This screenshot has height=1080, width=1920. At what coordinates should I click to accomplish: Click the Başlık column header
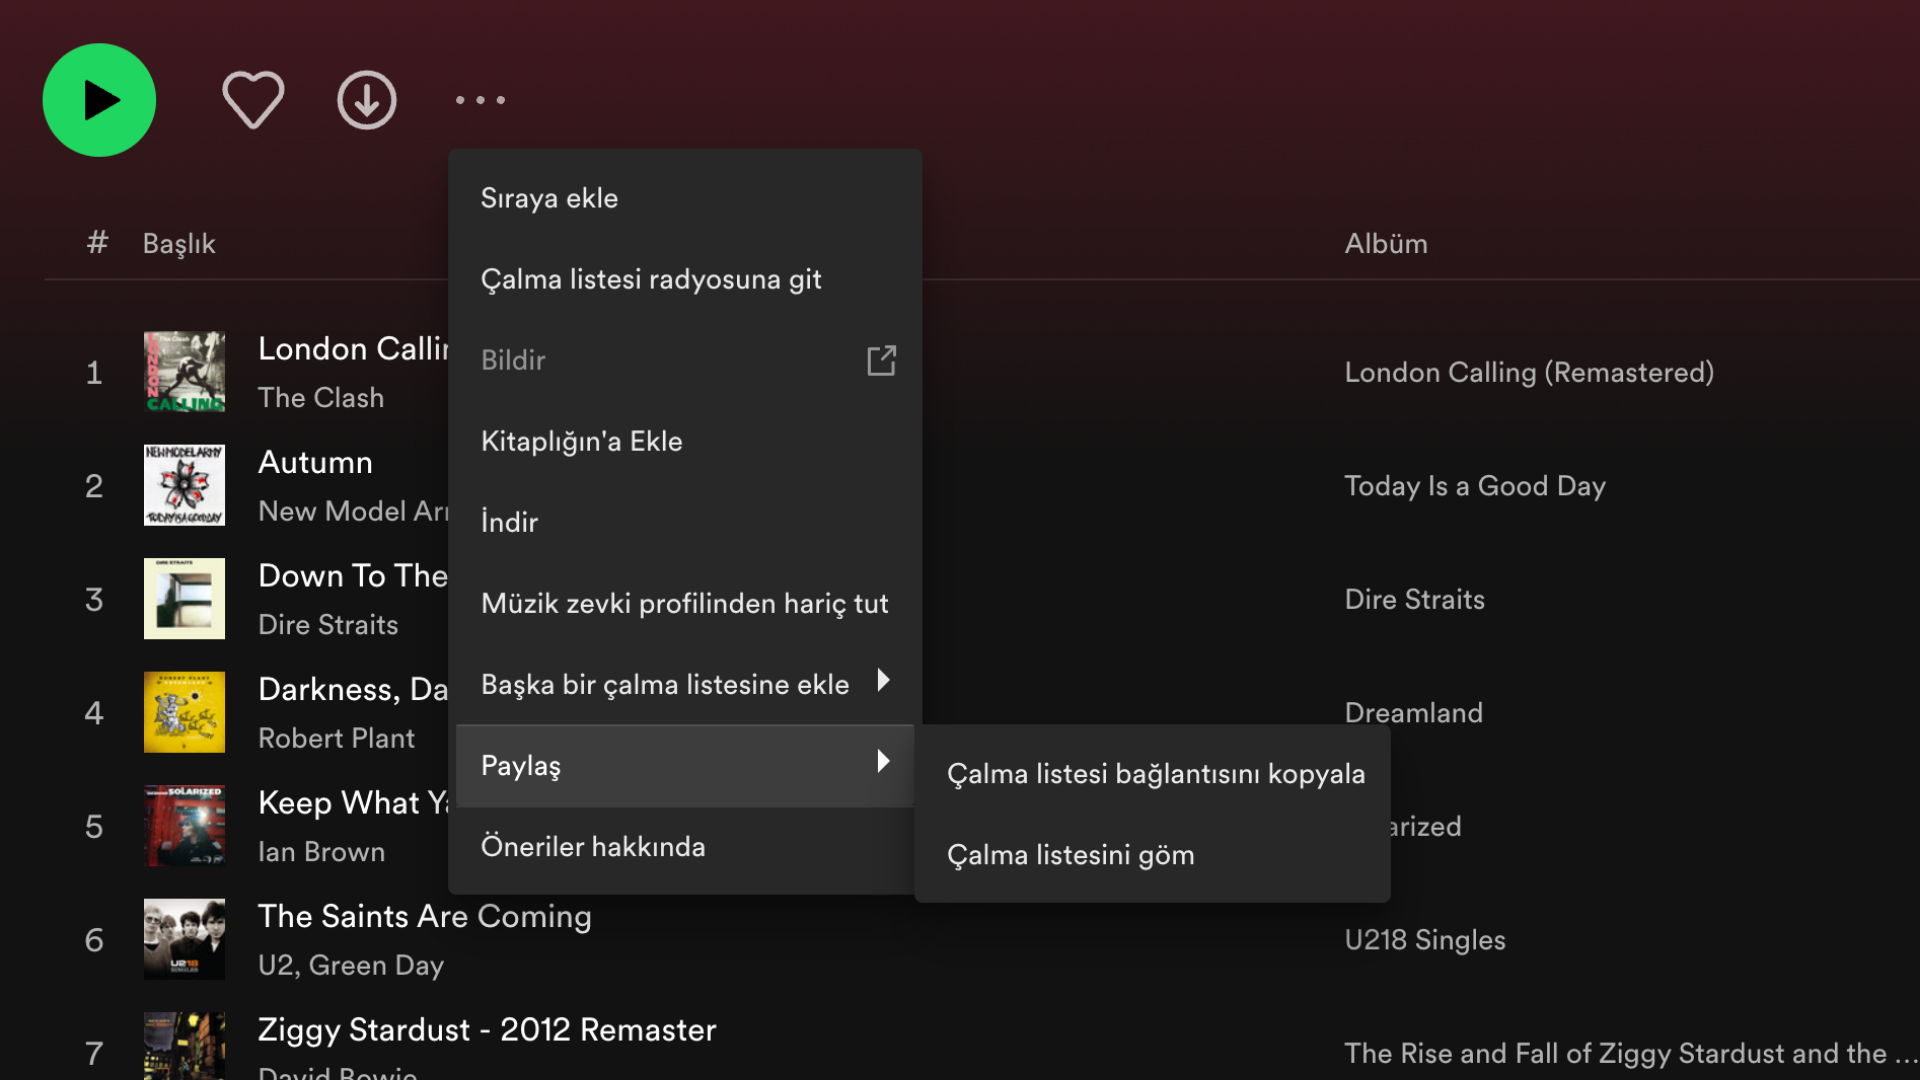tap(179, 243)
